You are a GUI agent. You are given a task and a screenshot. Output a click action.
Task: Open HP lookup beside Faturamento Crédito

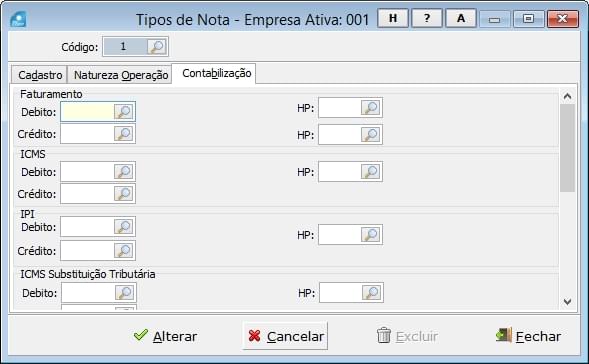(370, 134)
